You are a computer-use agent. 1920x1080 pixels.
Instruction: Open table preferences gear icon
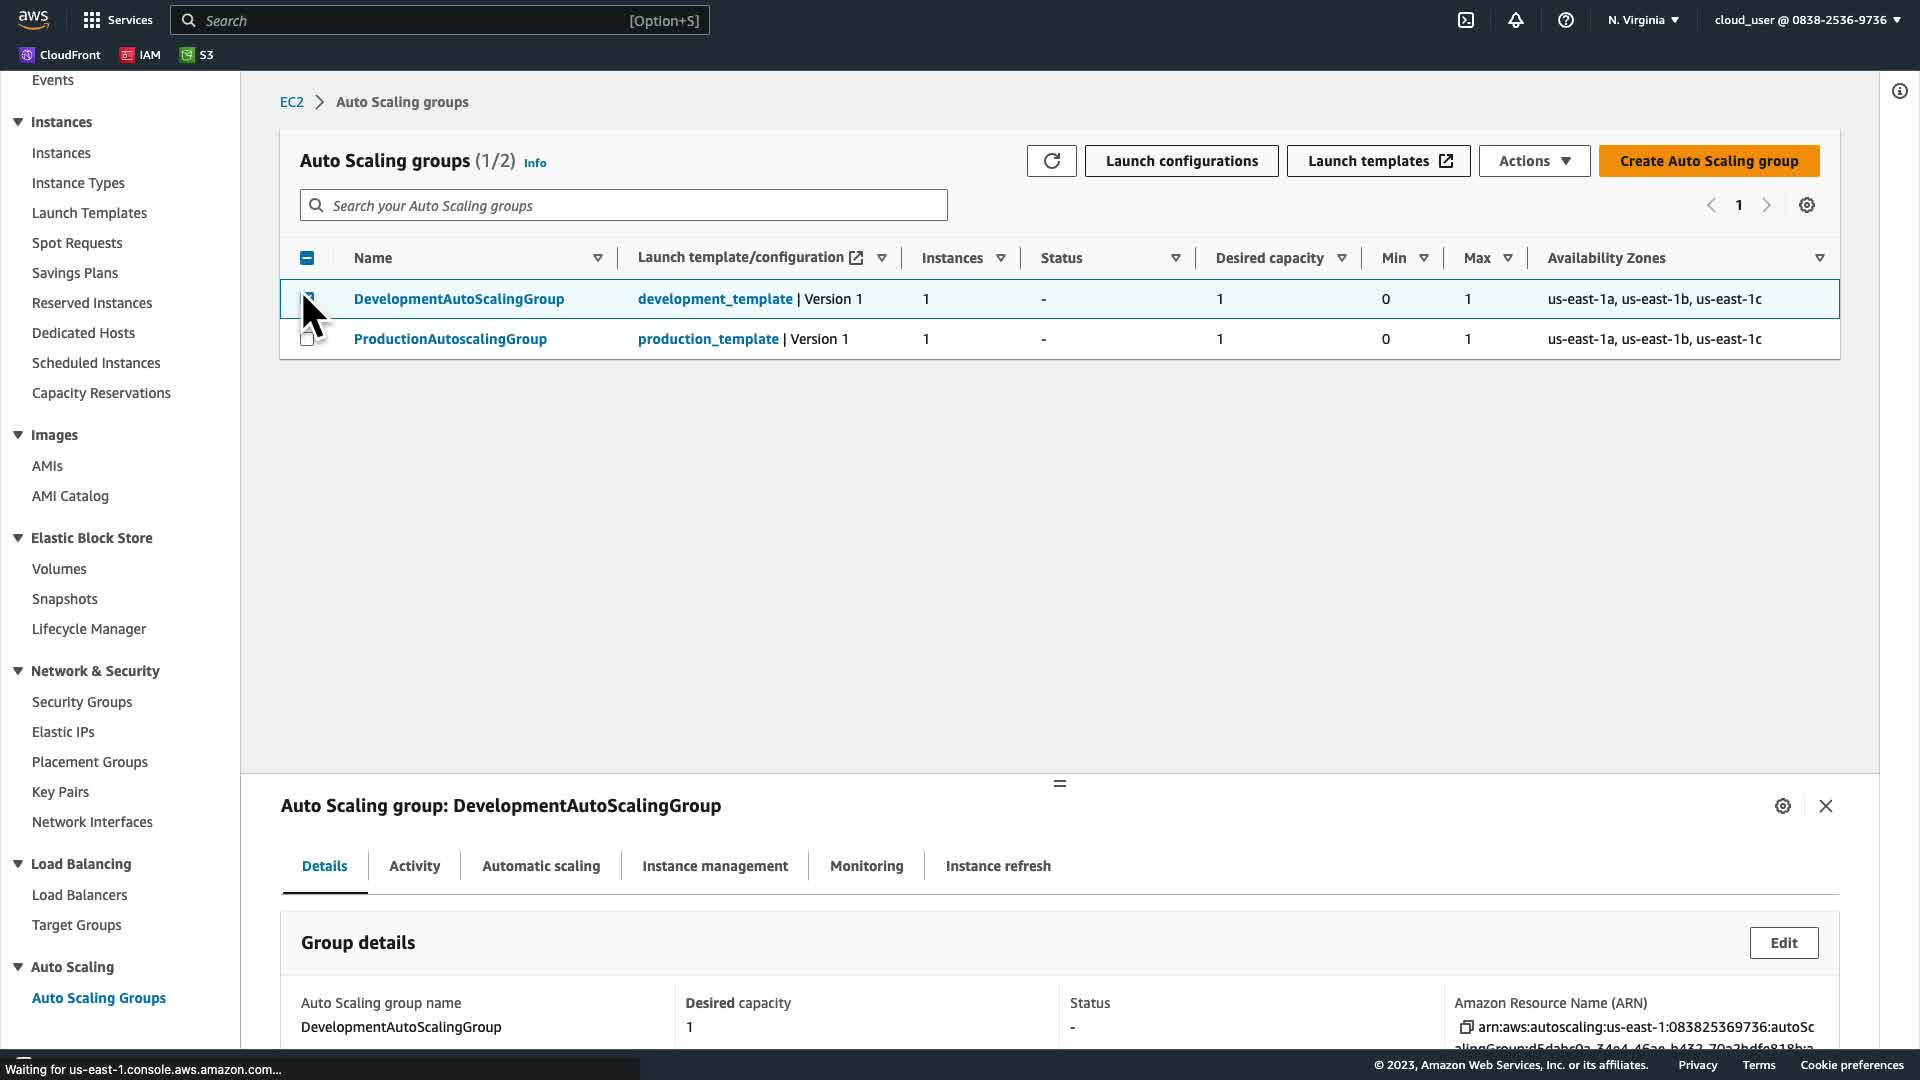click(1807, 205)
